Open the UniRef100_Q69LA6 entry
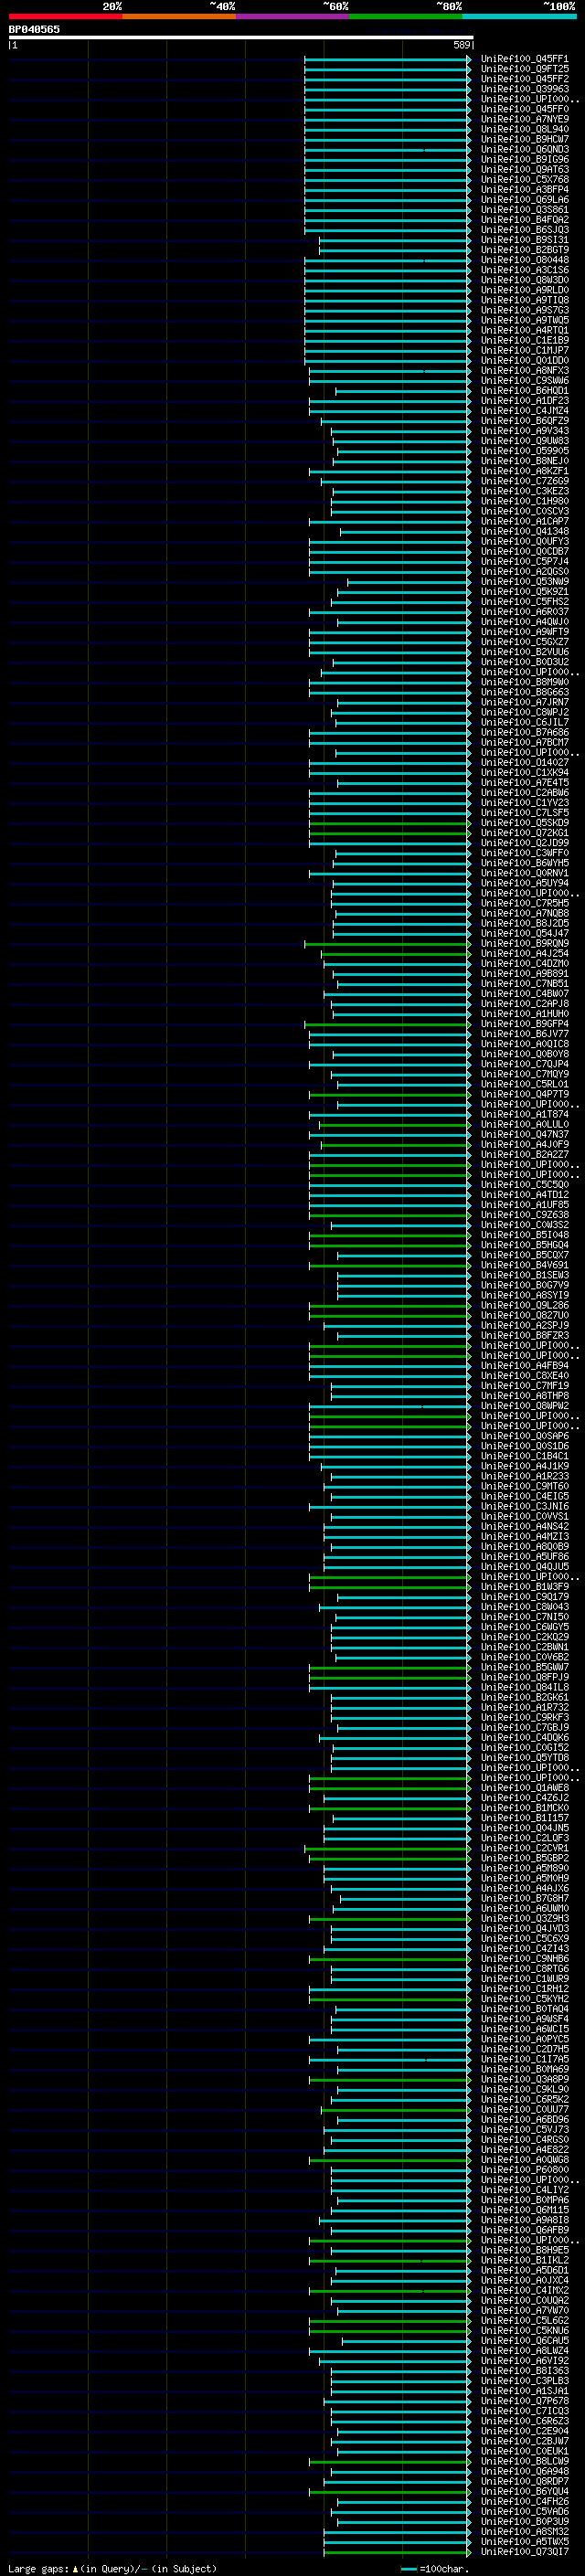 pos(525,199)
